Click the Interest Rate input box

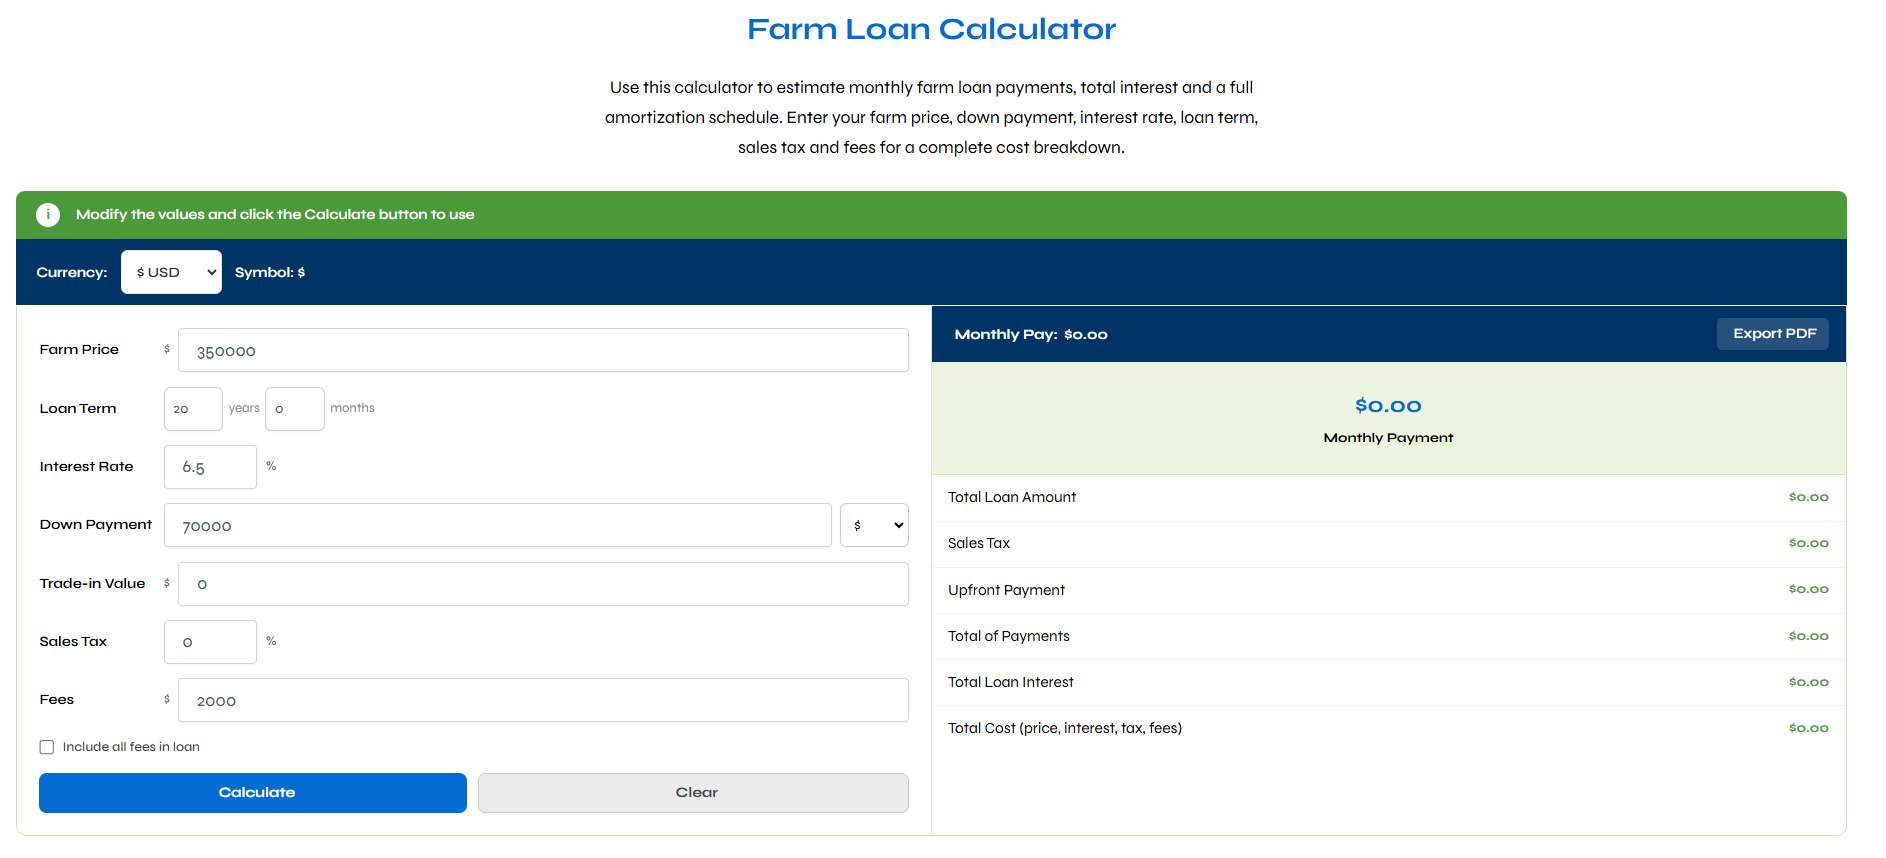coord(210,467)
